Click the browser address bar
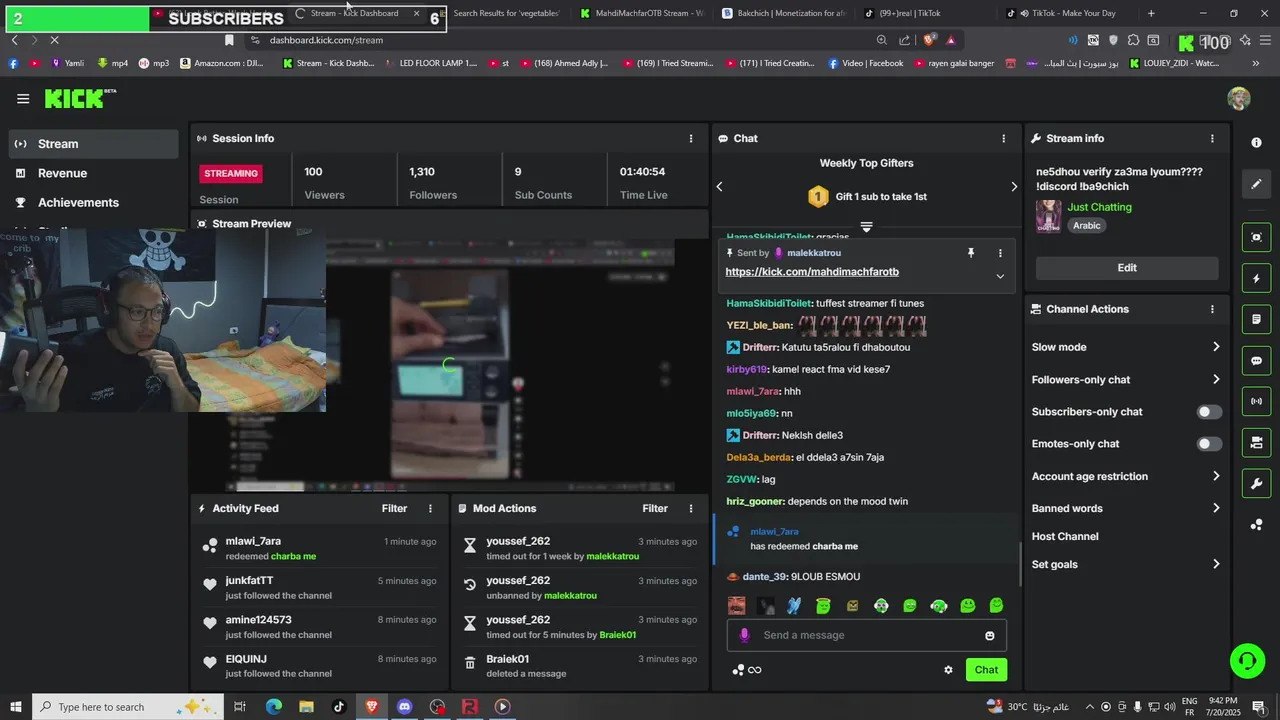 (x=560, y=40)
